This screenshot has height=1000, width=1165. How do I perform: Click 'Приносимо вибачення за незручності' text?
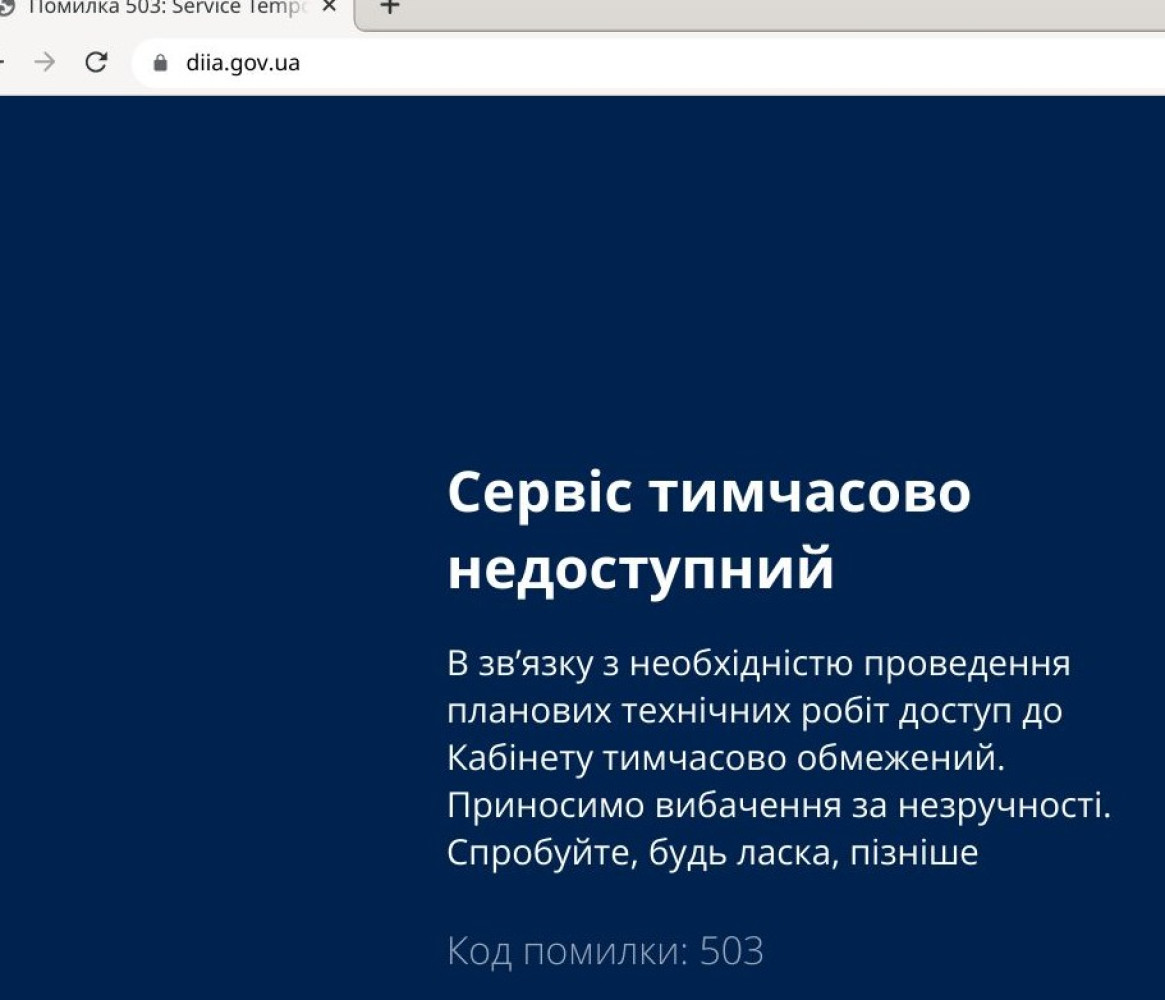[x=778, y=806]
